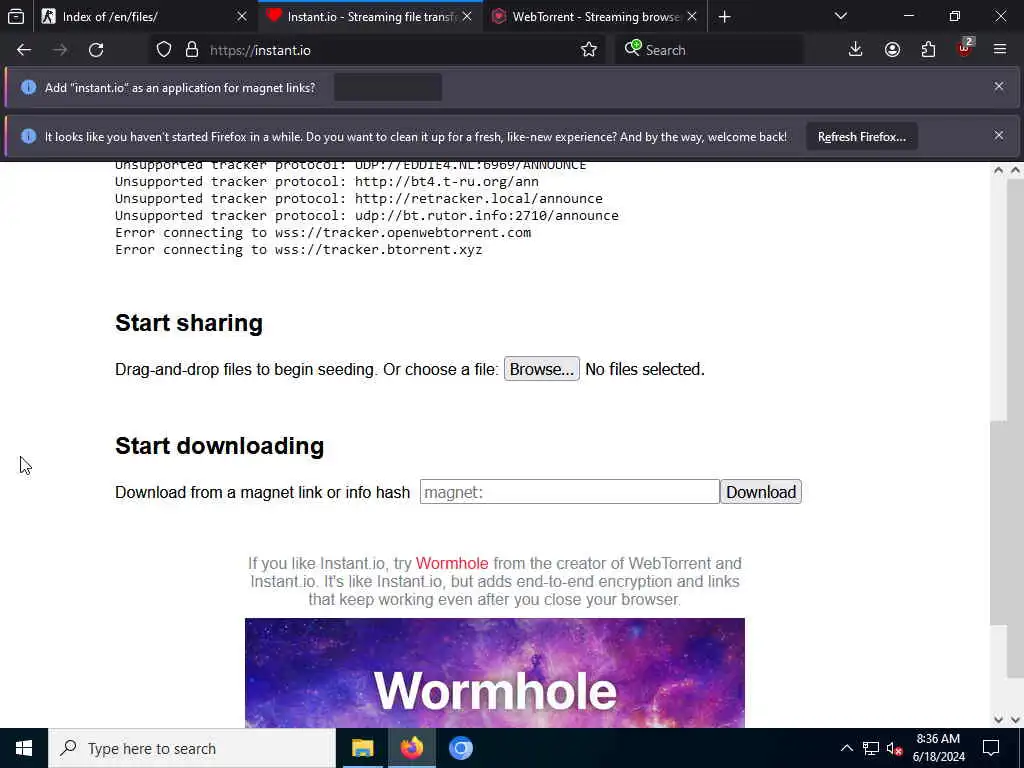Open a new tab with plus icon

(724, 17)
